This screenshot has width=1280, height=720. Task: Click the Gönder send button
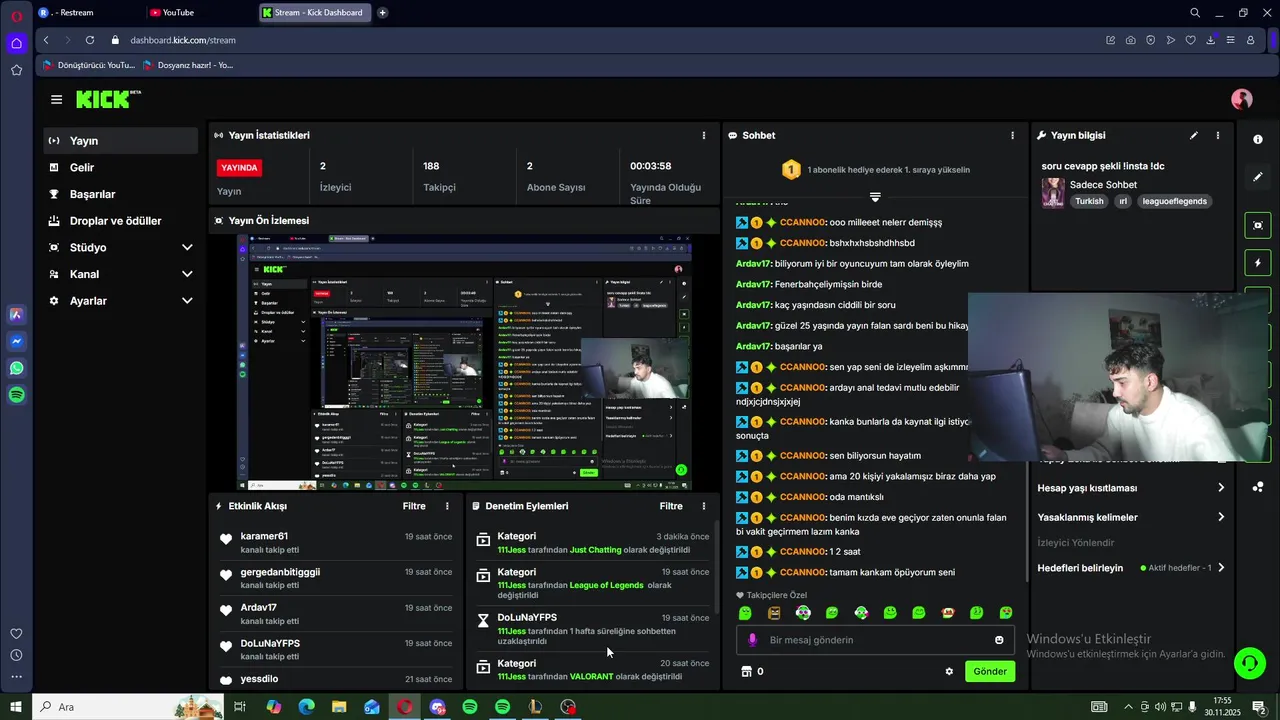pos(990,671)
